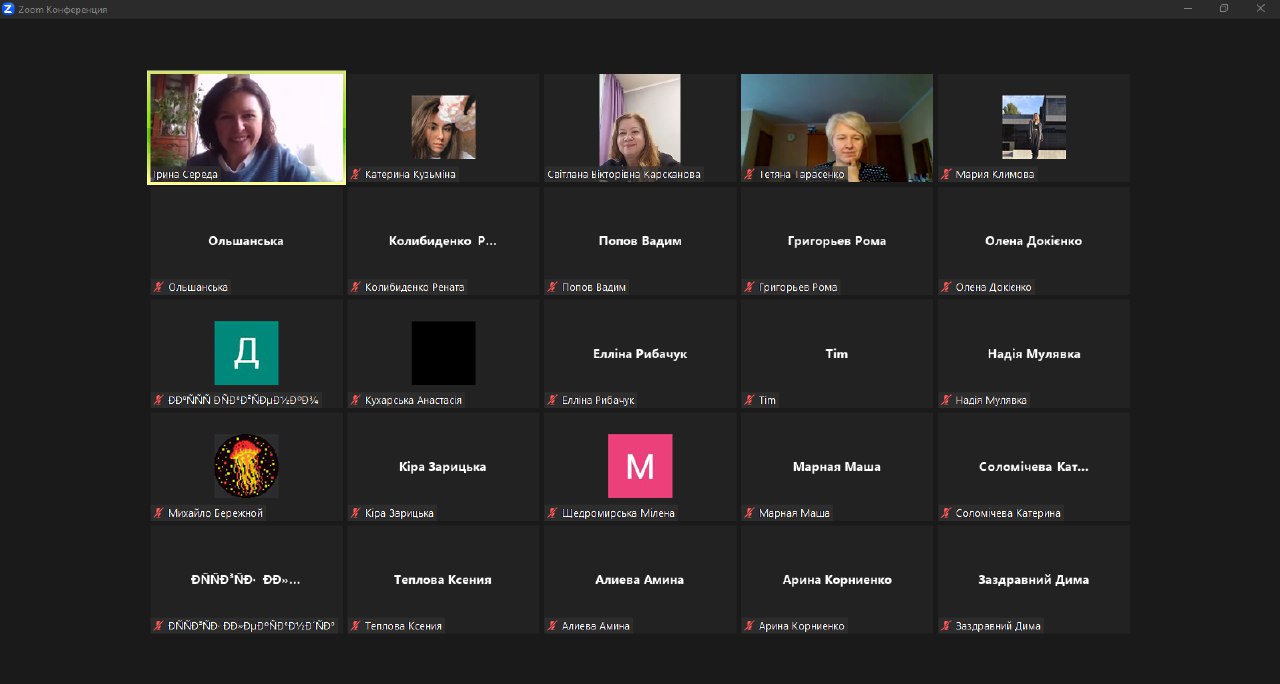Click muted mic icon on Елліна Рибачук's tile
This screenshot has width=1280, height=684.
point(552,400)
